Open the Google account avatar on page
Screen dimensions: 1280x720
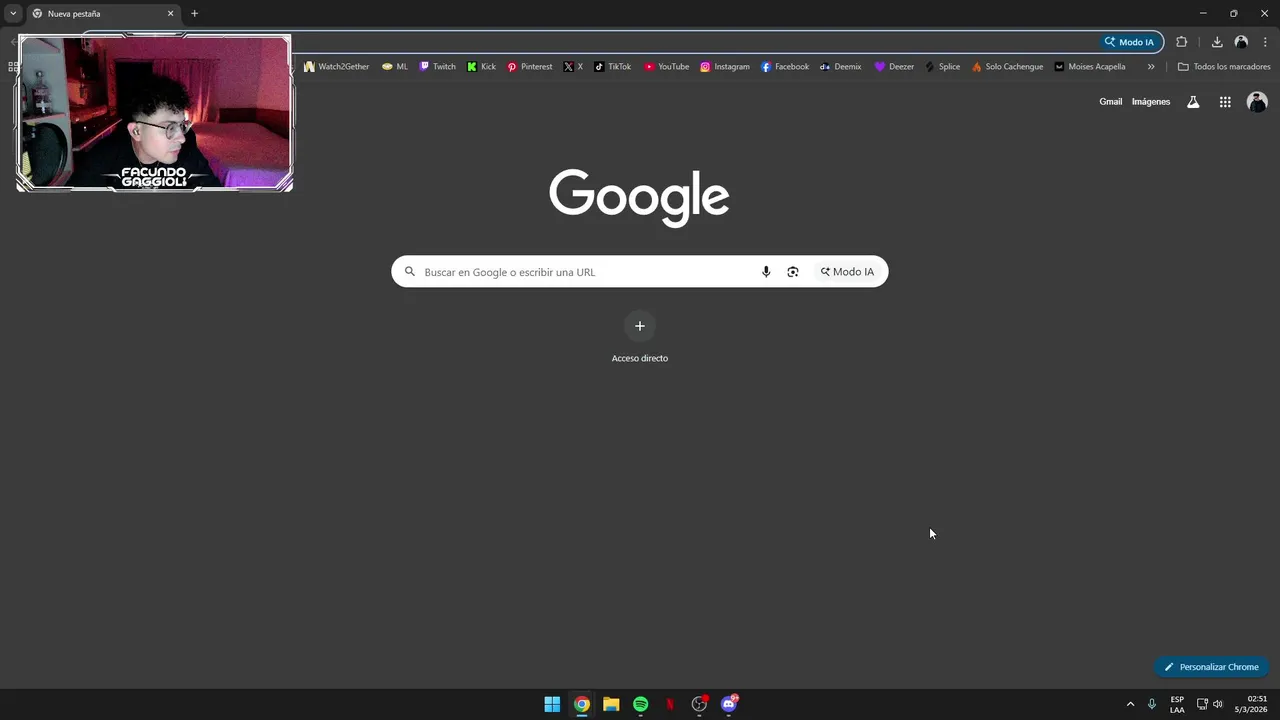click(1257, 102)
